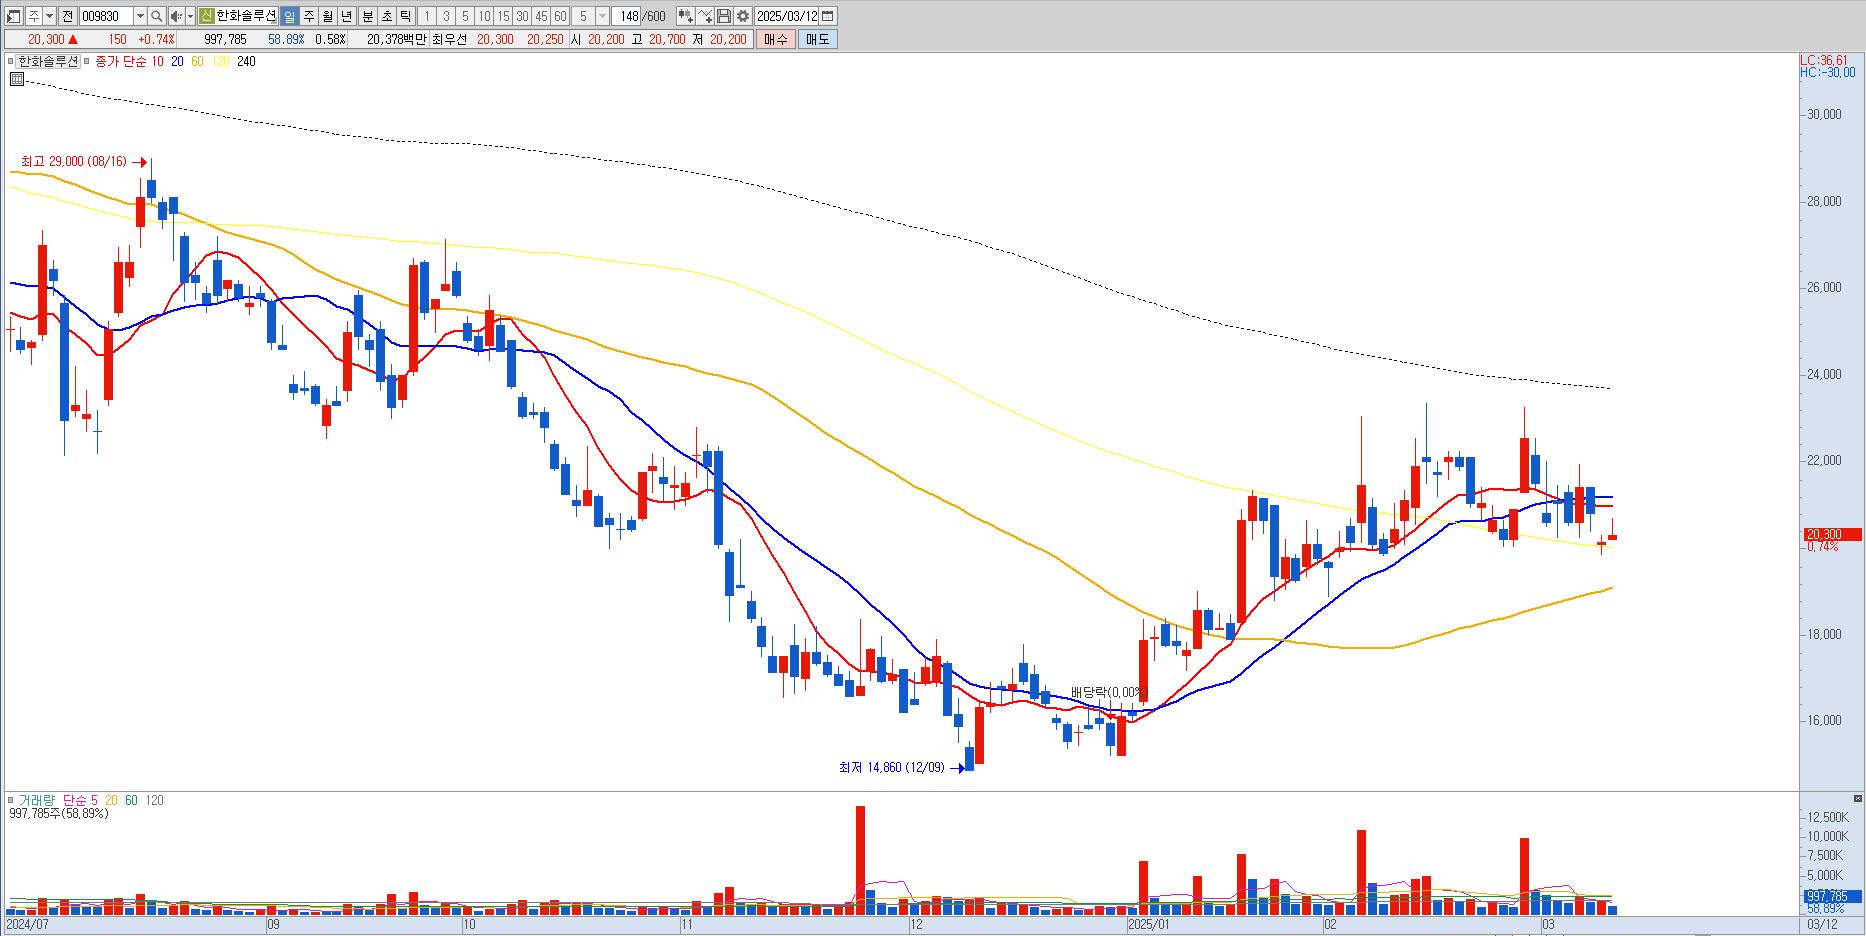Select the 년 yearly period
Screen dimensions: 1866x936
point(346,16)
